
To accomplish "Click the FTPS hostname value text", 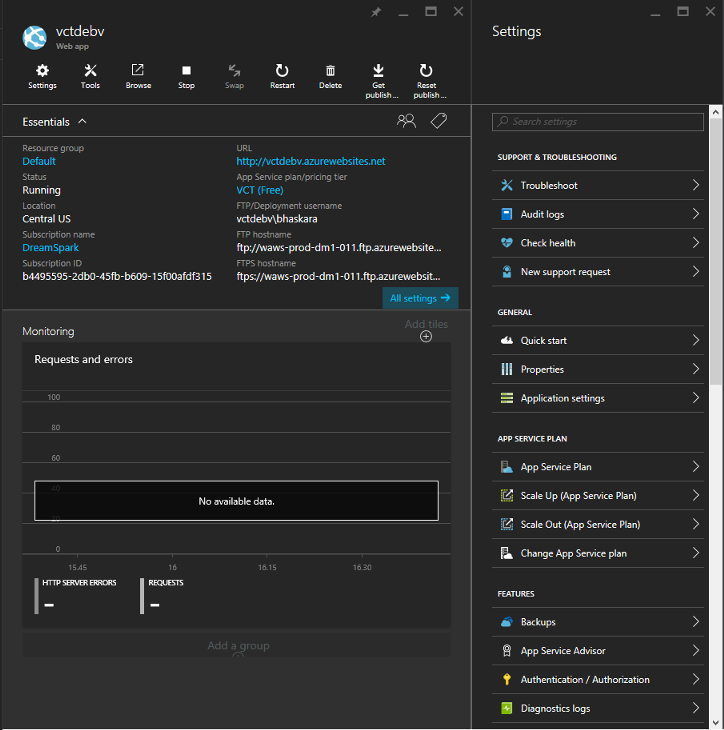I will tap(338, 277).
